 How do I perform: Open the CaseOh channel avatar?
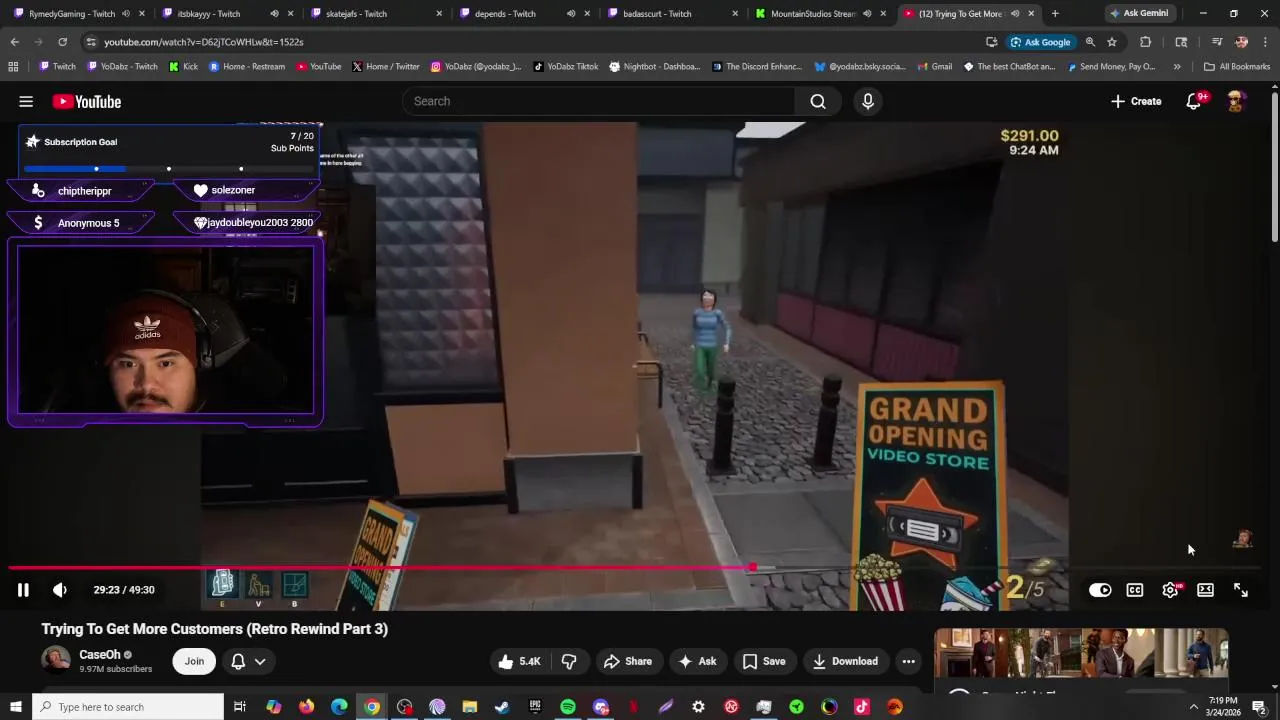56,660
